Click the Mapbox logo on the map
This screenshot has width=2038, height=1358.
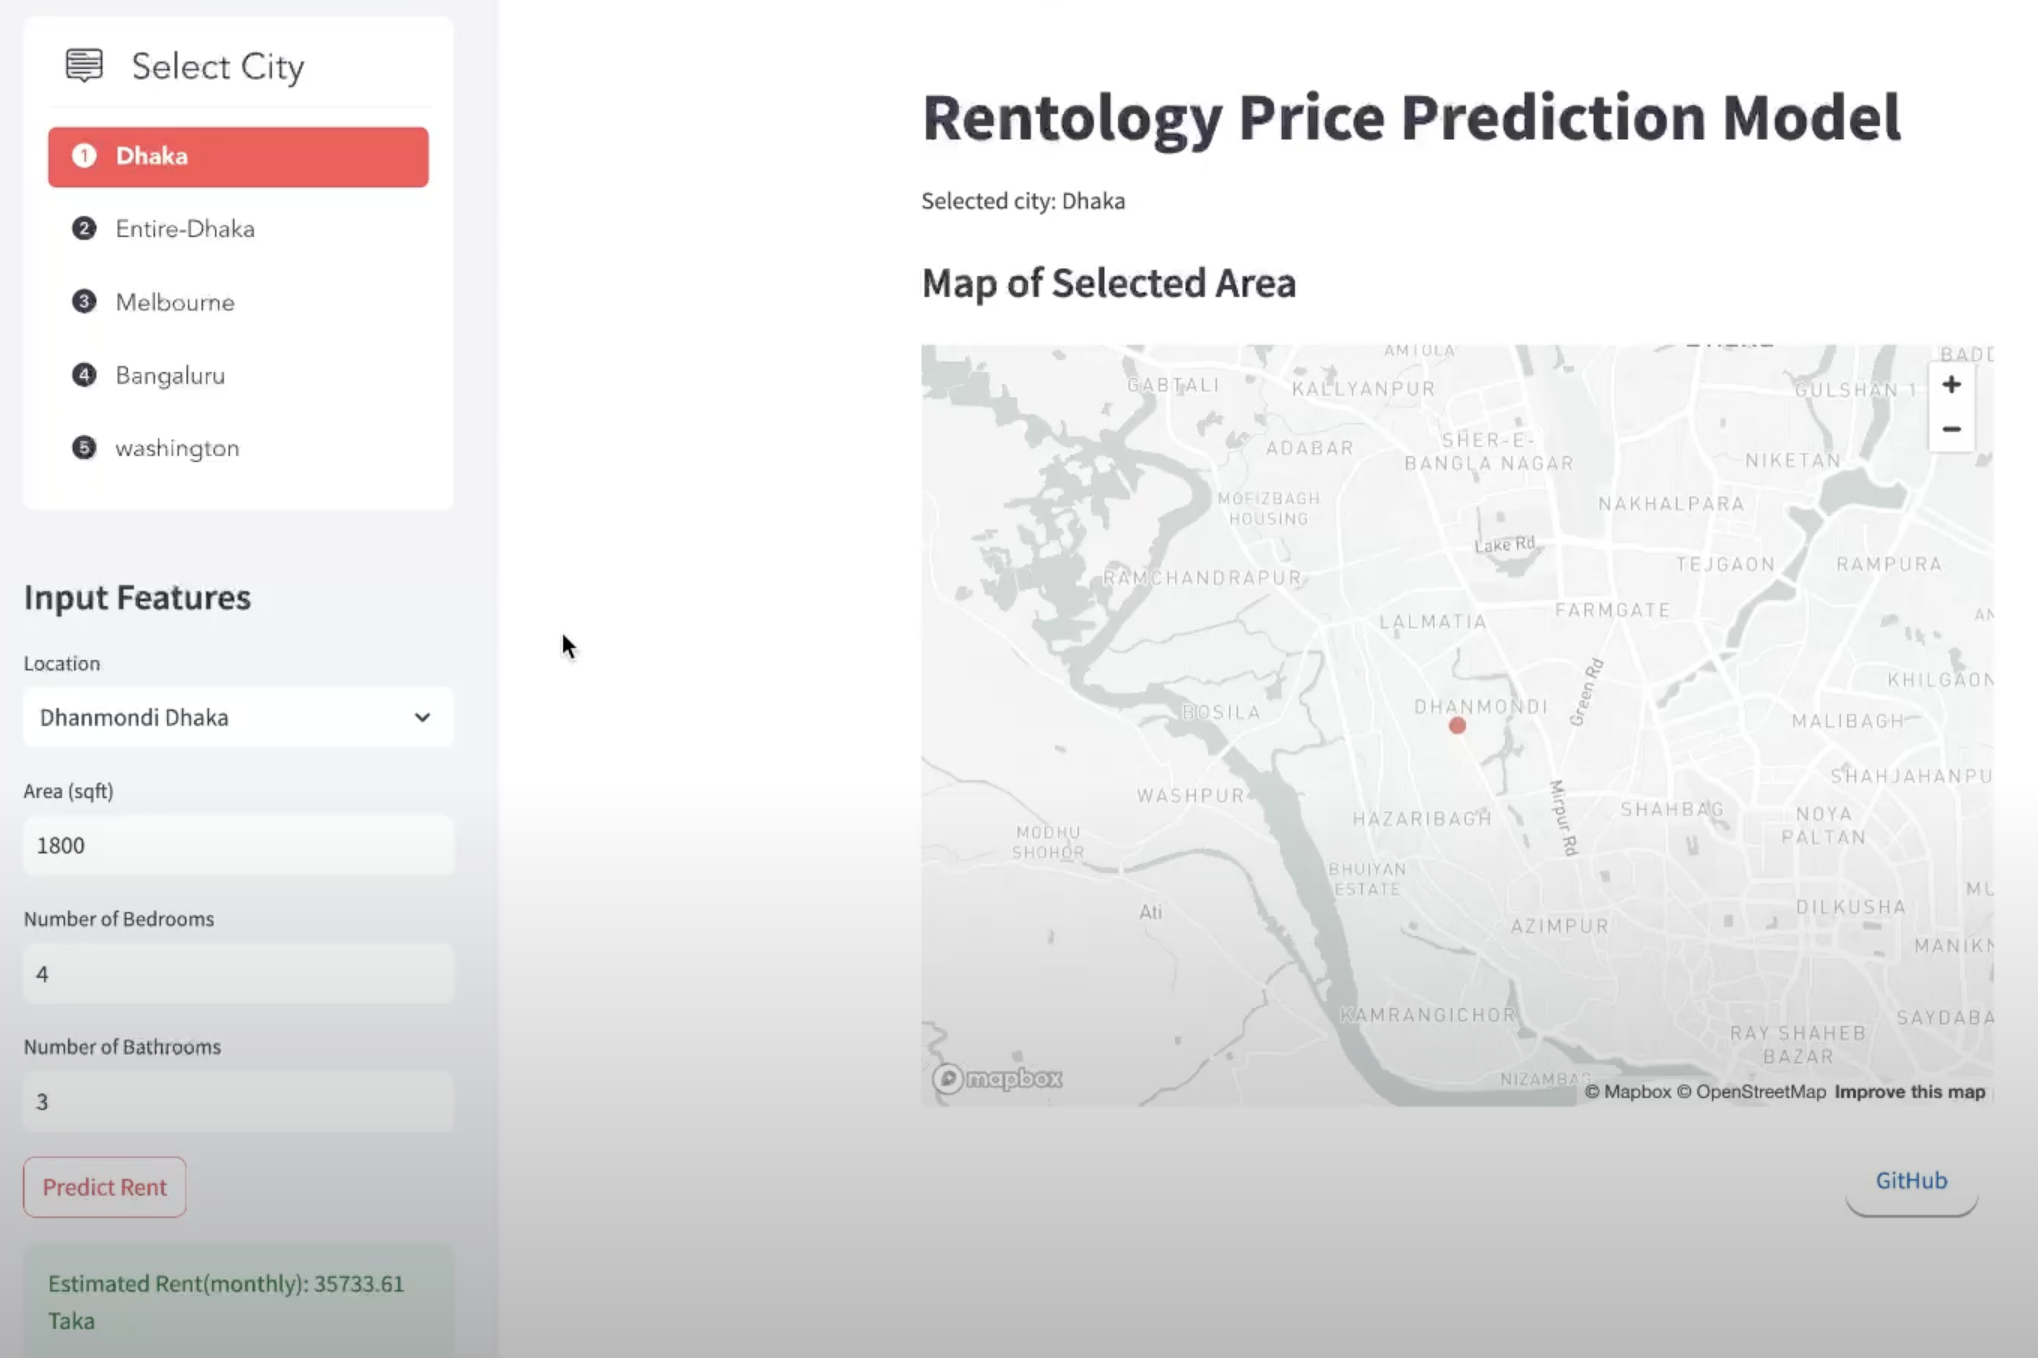pyautogui.click(x=997, y=1078)
